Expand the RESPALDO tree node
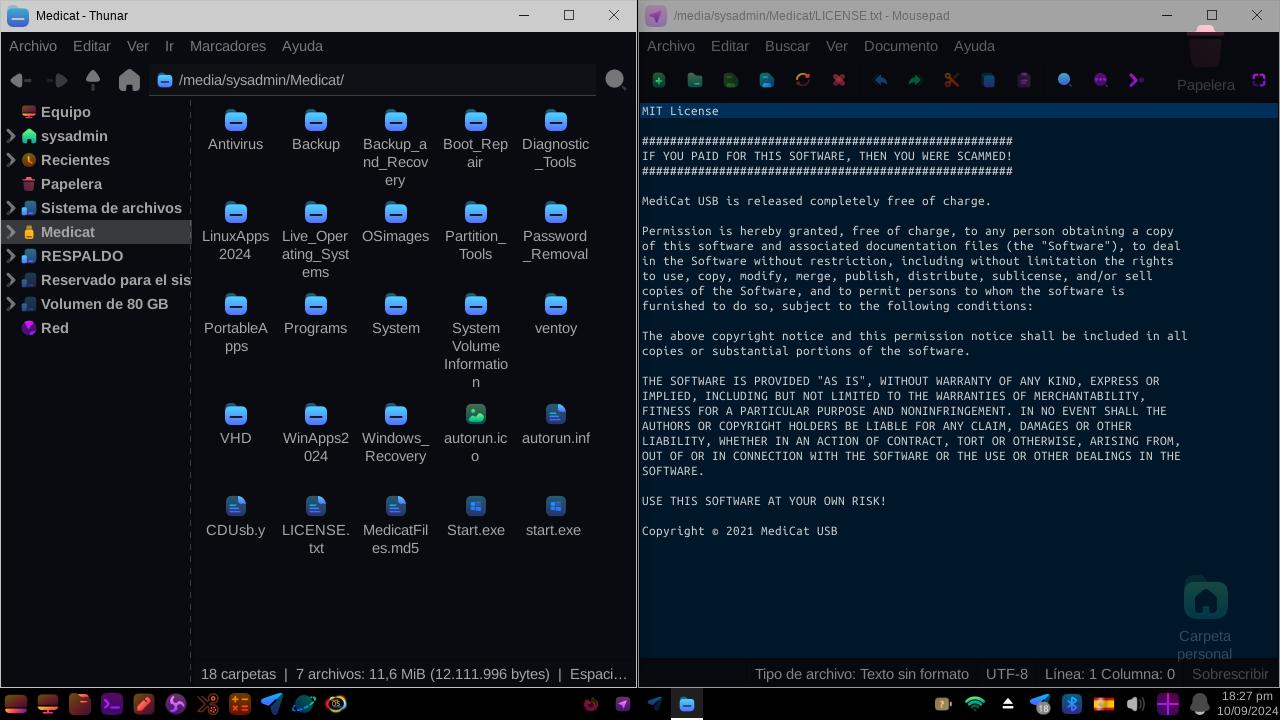1280x720 pixels. pyautogui.click(x=11, y=256)
